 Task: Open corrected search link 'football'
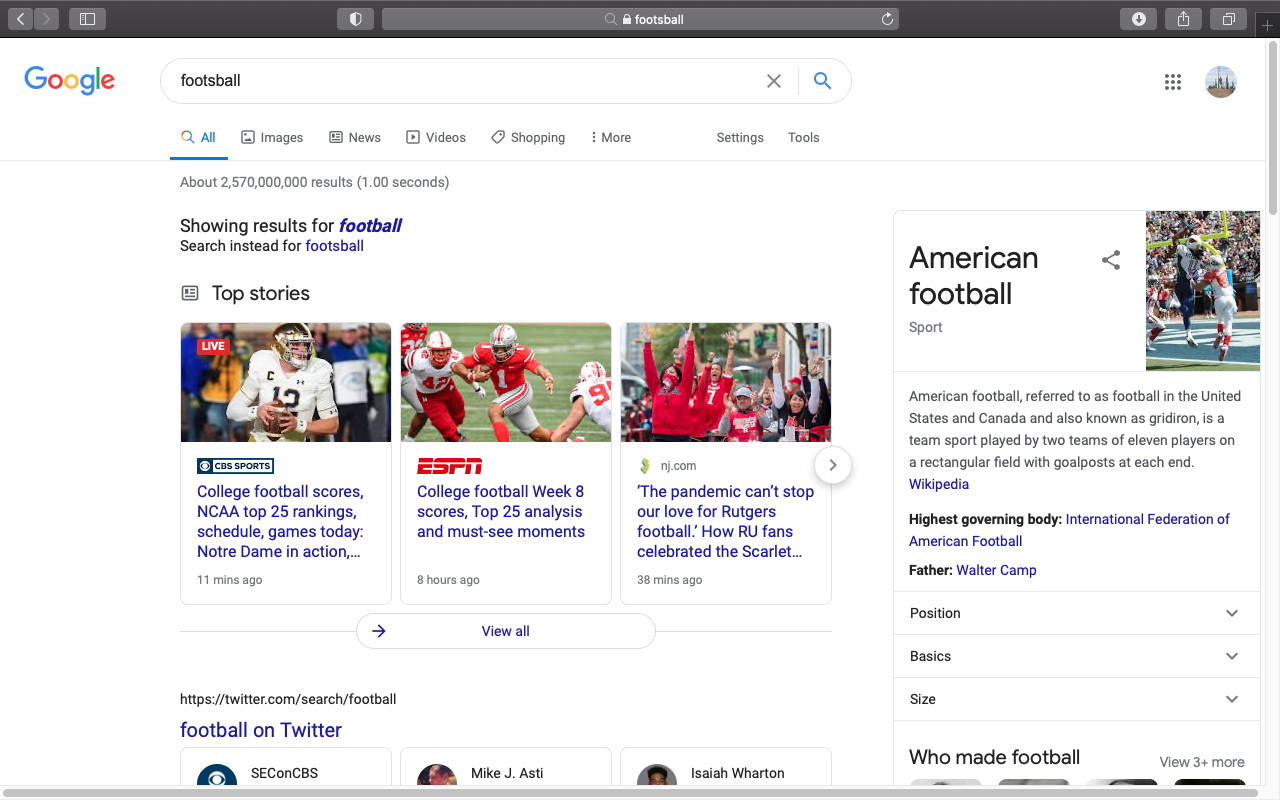(x=370, y=226)
